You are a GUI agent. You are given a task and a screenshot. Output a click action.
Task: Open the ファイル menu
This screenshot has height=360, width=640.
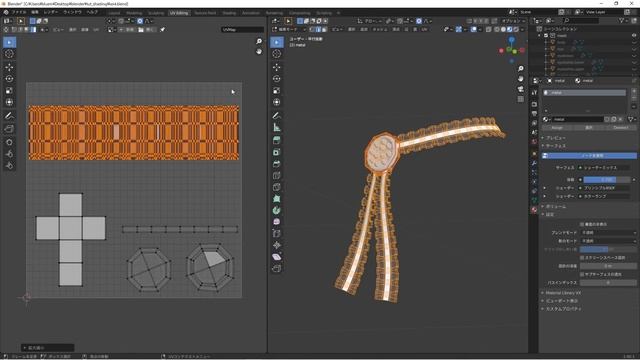[19, 12]
